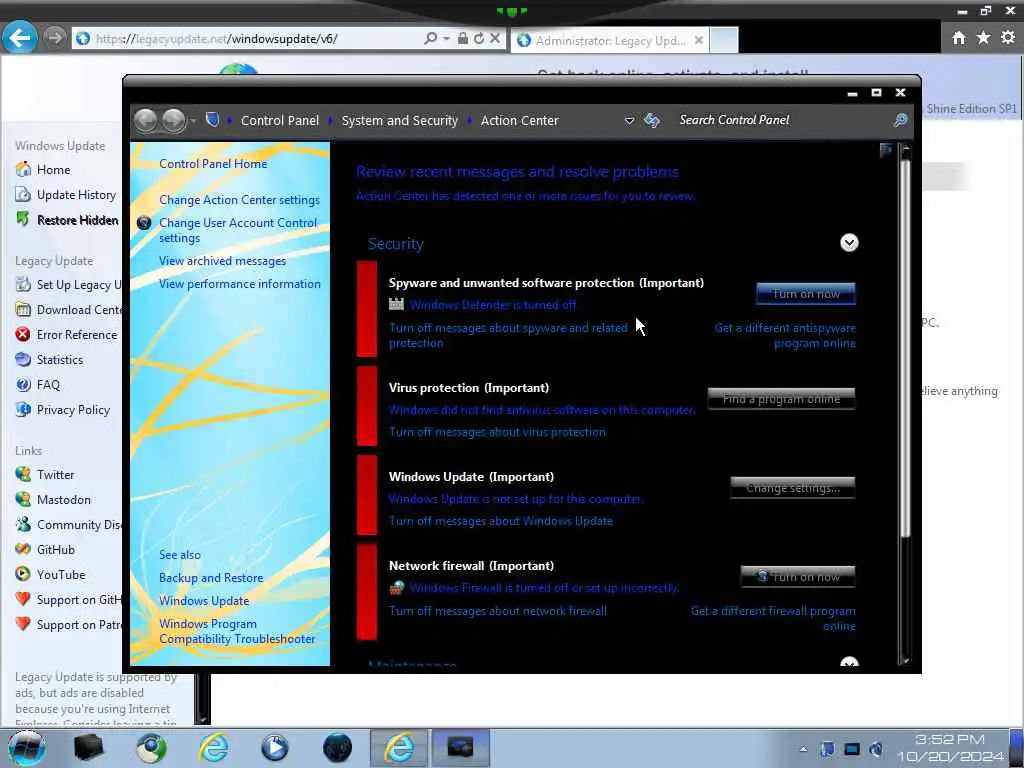Open Windows Media Player from taskbar
The height and width of the screenshot is (768, 1024).
(274, 748)
